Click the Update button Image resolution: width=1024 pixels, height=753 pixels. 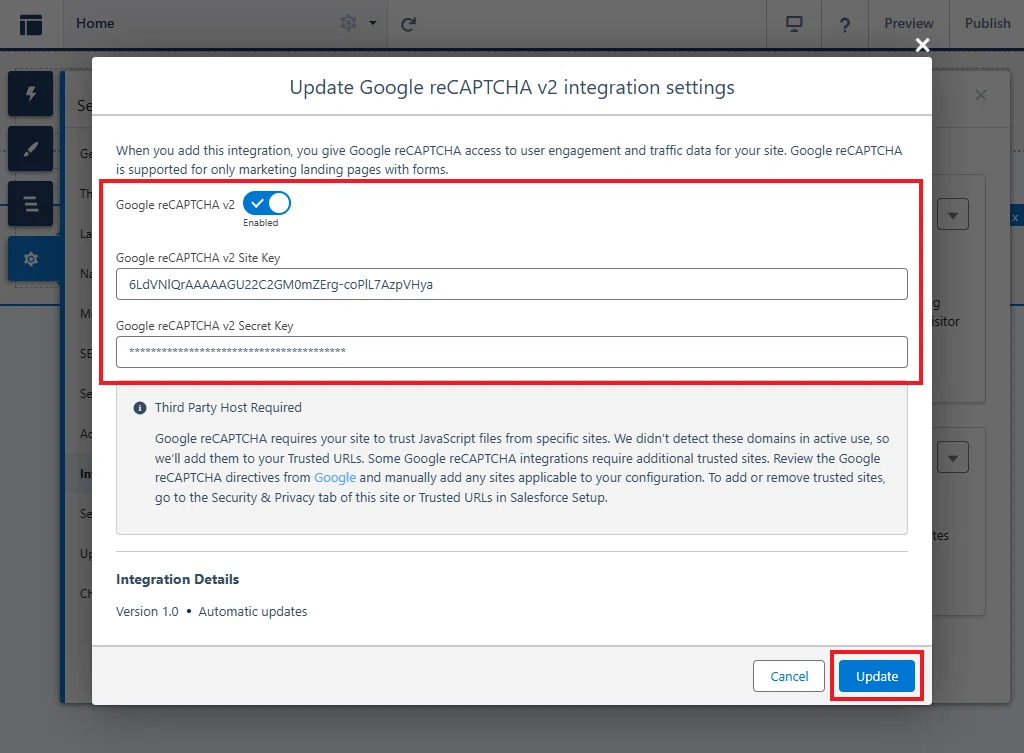(876, 676)
